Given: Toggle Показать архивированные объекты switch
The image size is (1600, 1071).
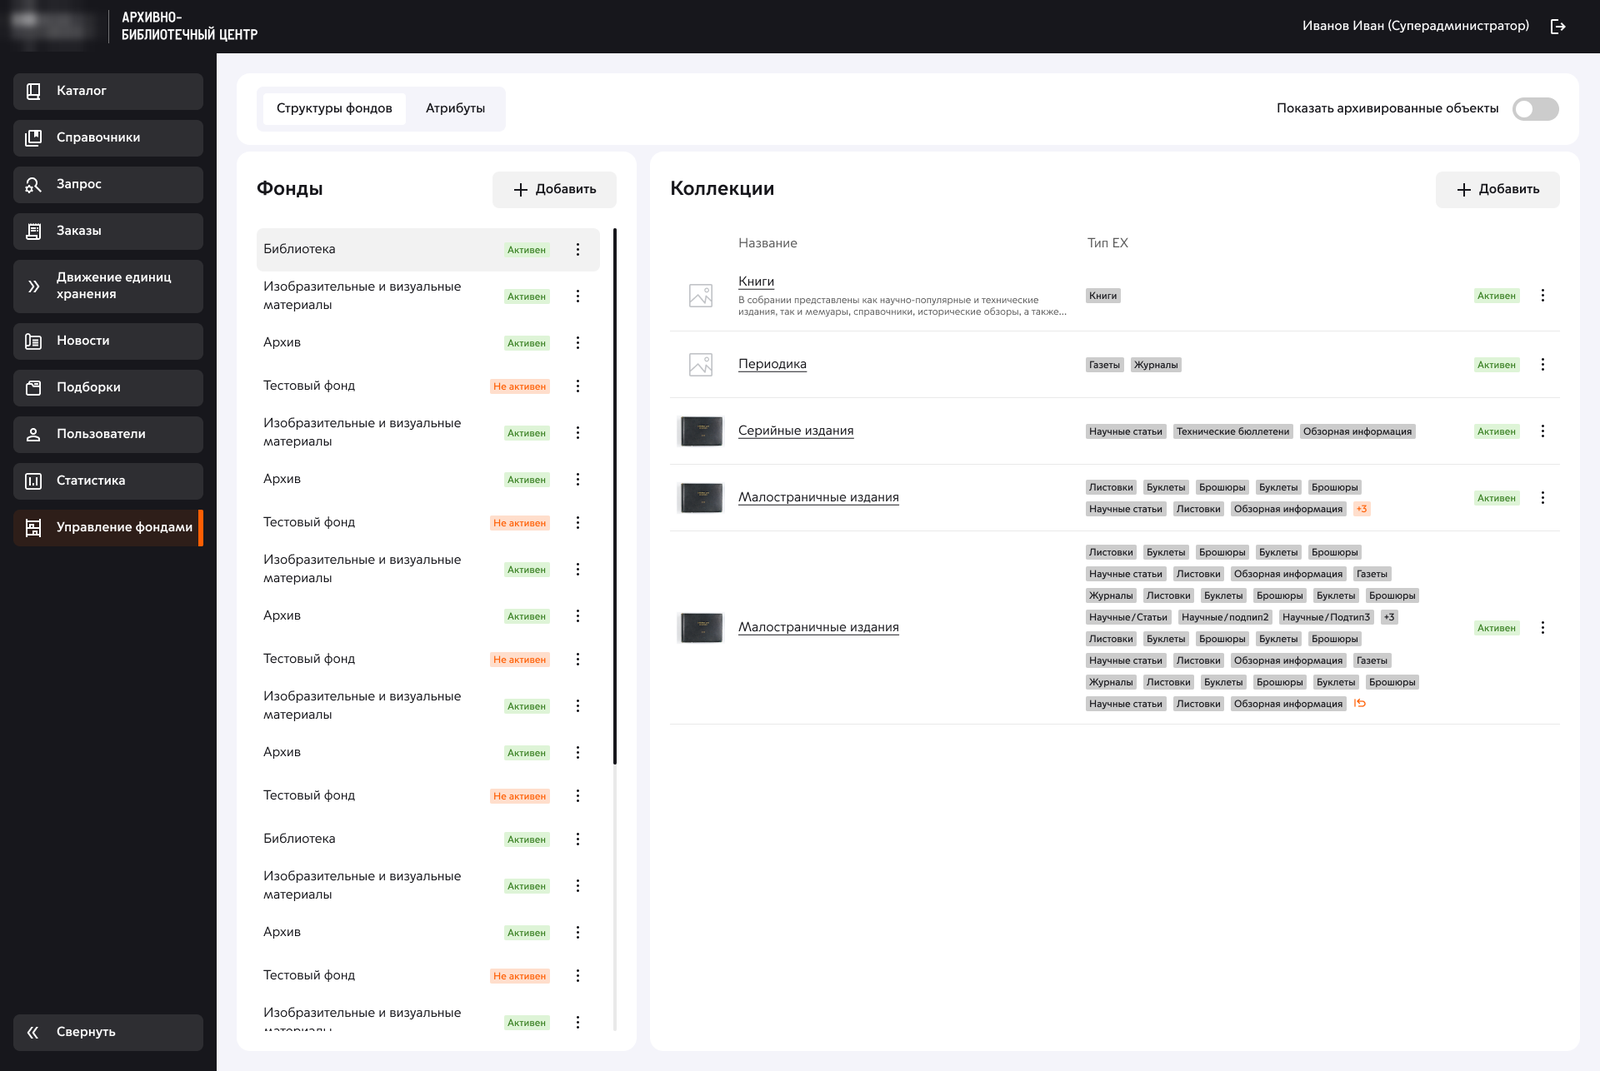Looking at the screenshot, I should pyautogui.click(x=1535, y=109).
